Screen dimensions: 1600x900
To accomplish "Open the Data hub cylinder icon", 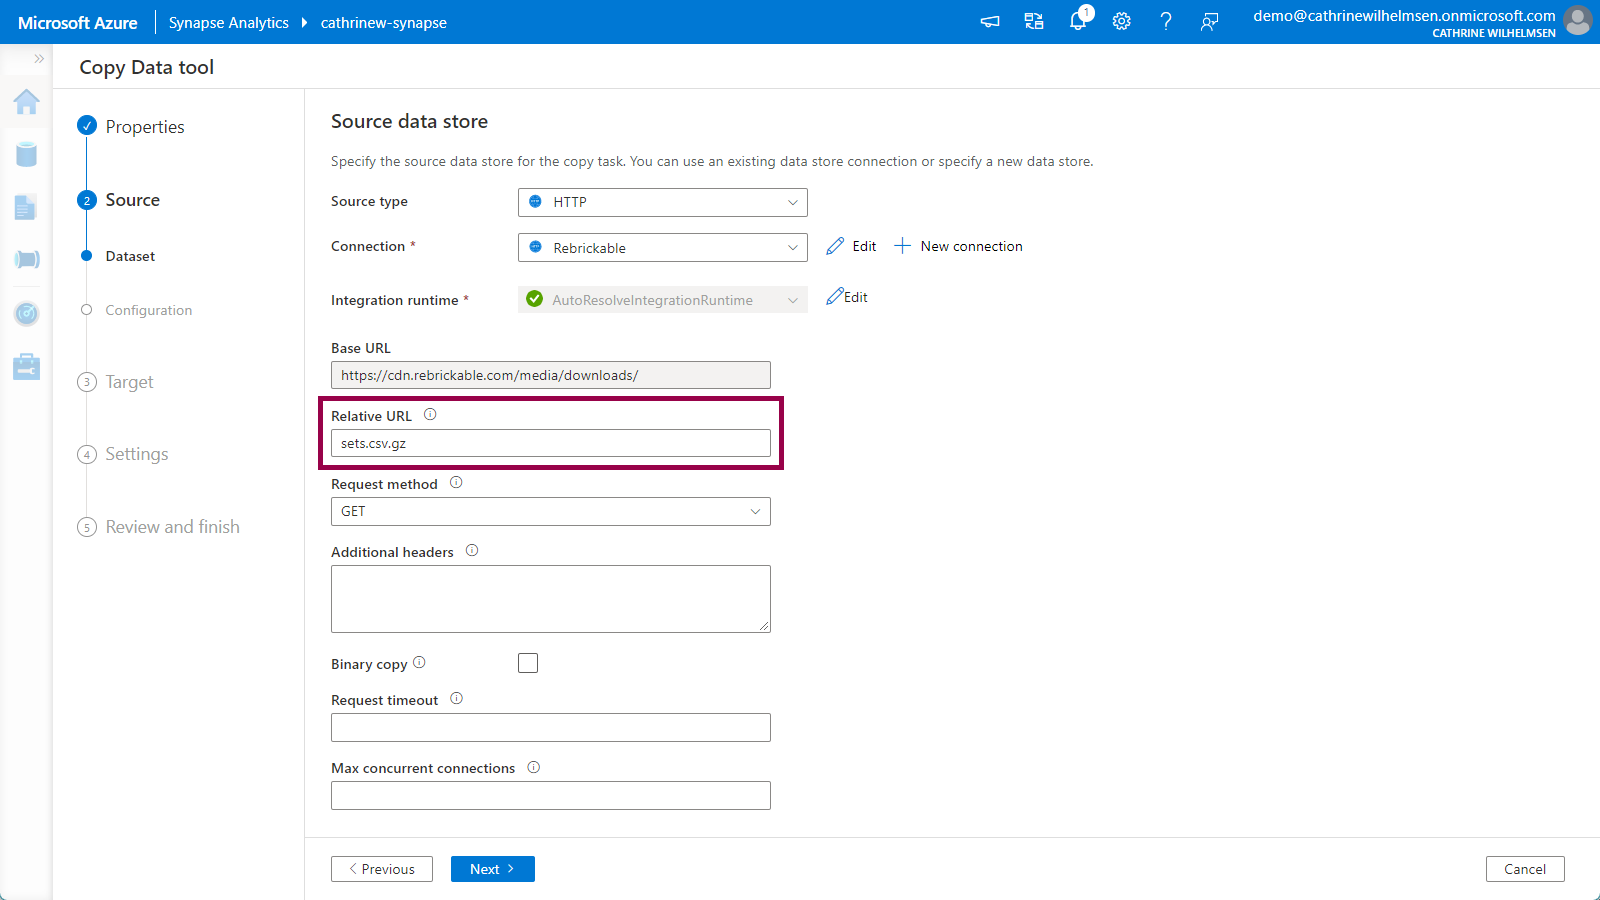I will coord(27,154).
